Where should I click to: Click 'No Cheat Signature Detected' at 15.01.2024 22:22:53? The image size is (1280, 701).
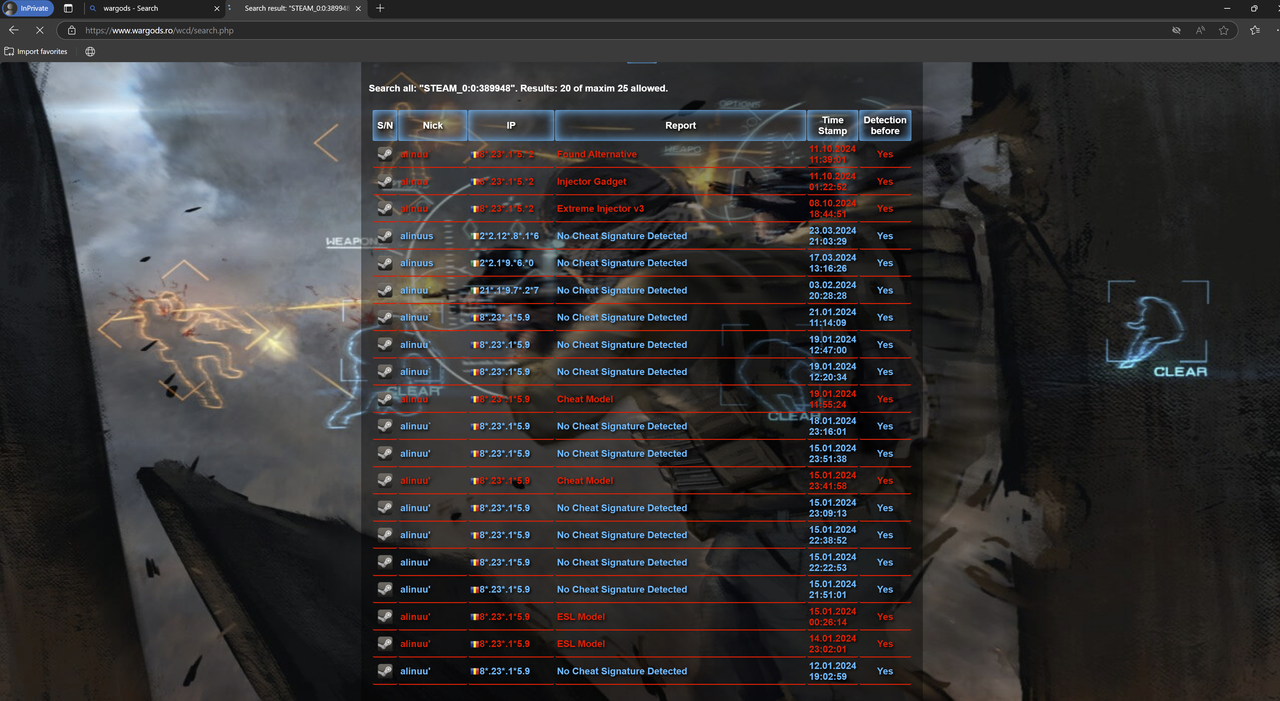[x=622, y=562]
